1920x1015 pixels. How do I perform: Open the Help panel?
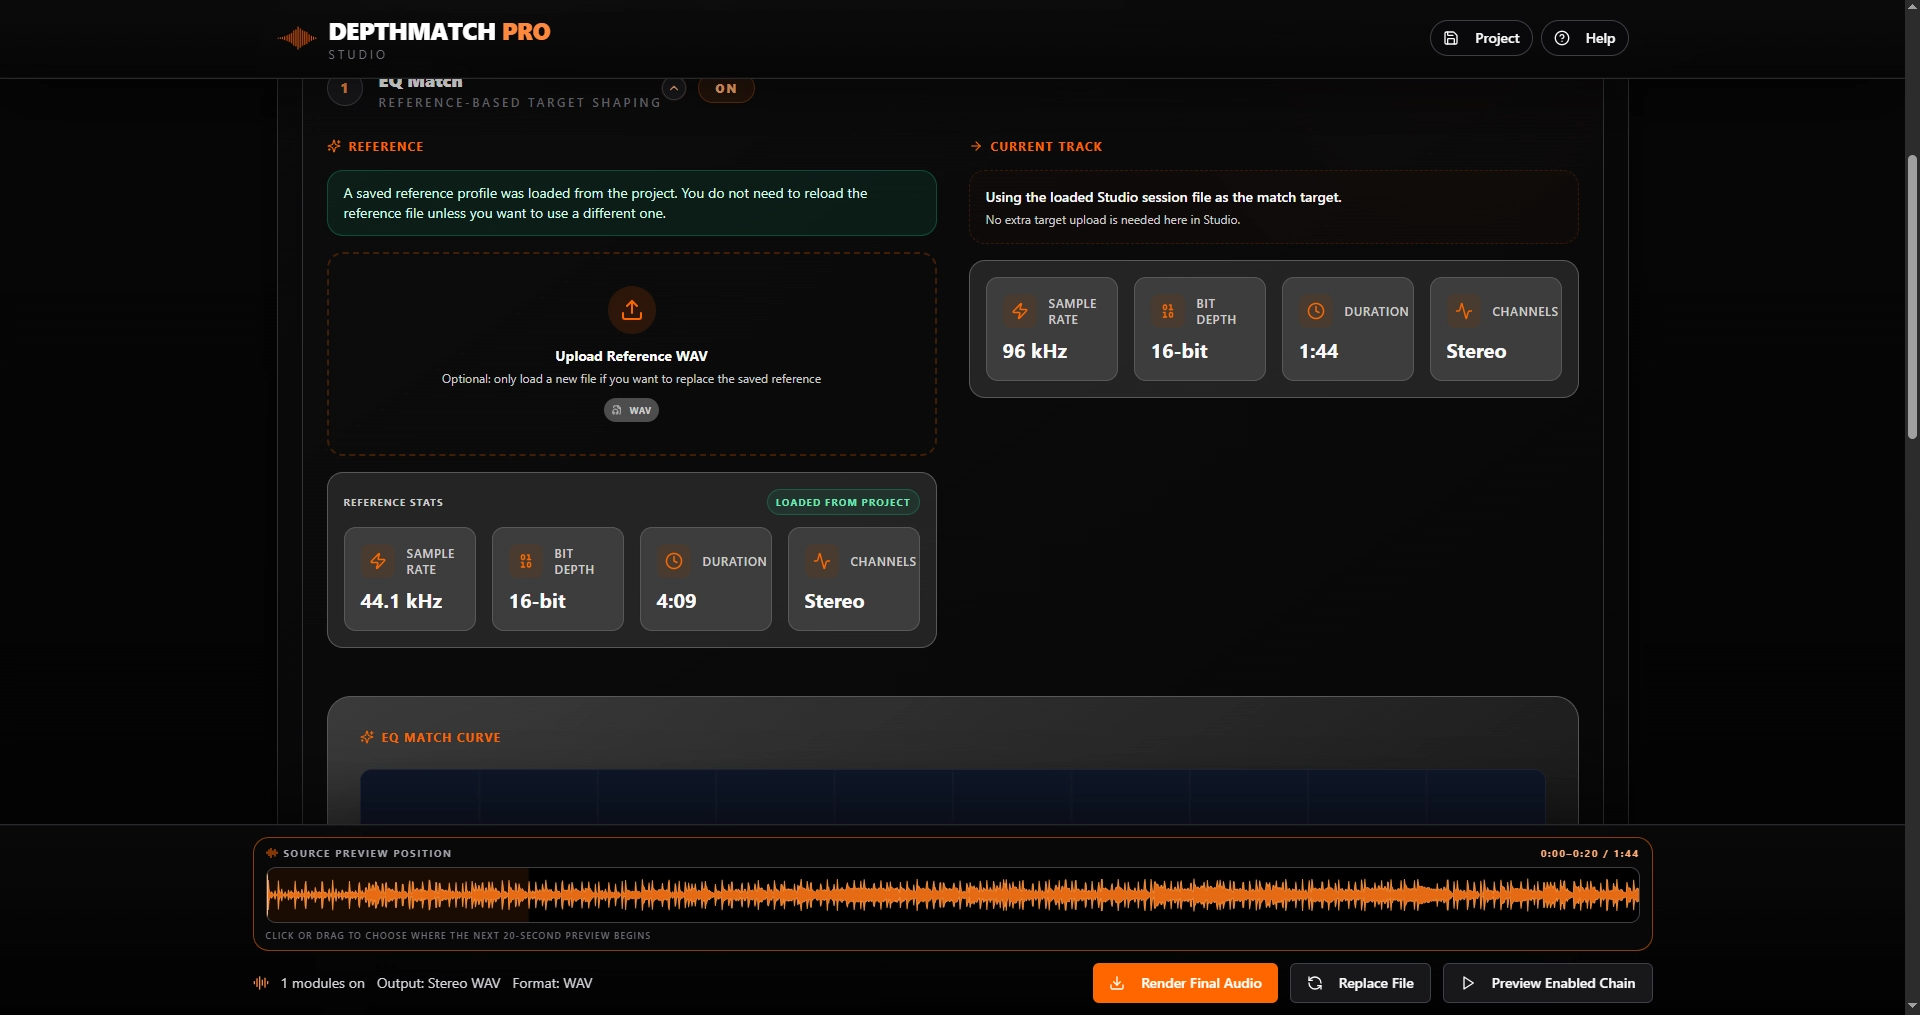pyautogui.click(x=1585, y=38)
